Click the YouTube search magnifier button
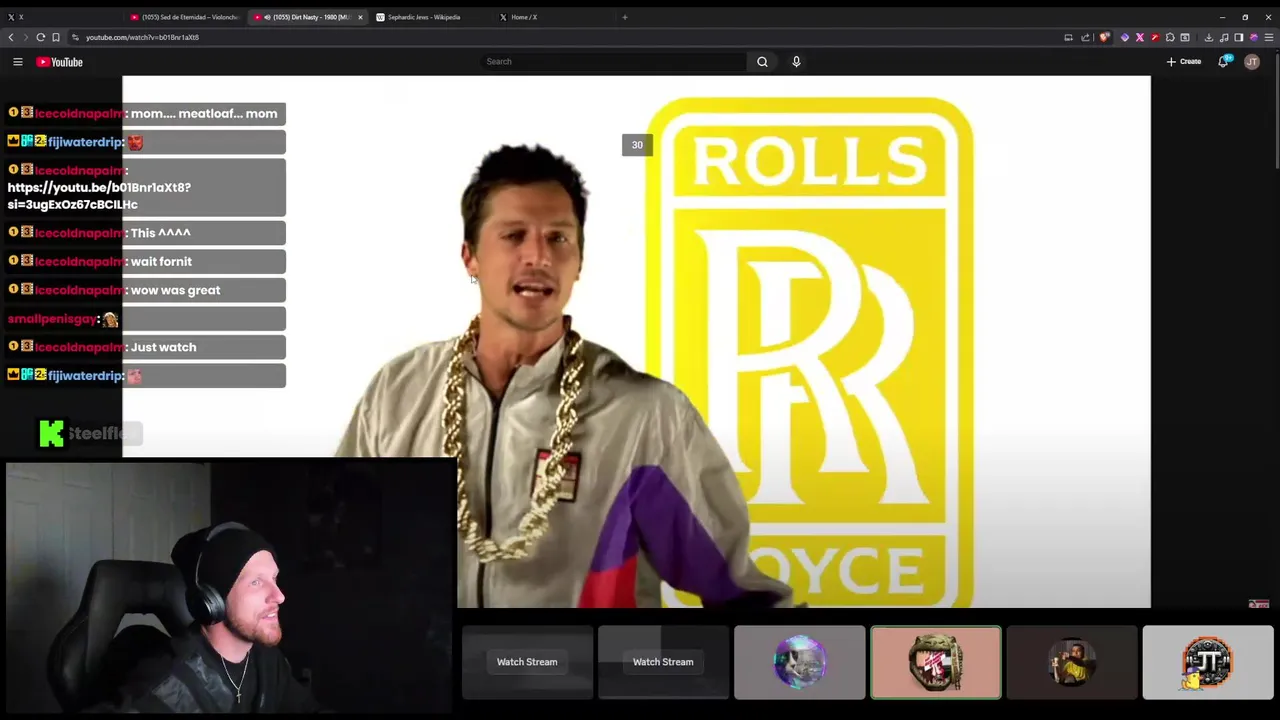Viewport: 1280px width, 720px height. 762,62
